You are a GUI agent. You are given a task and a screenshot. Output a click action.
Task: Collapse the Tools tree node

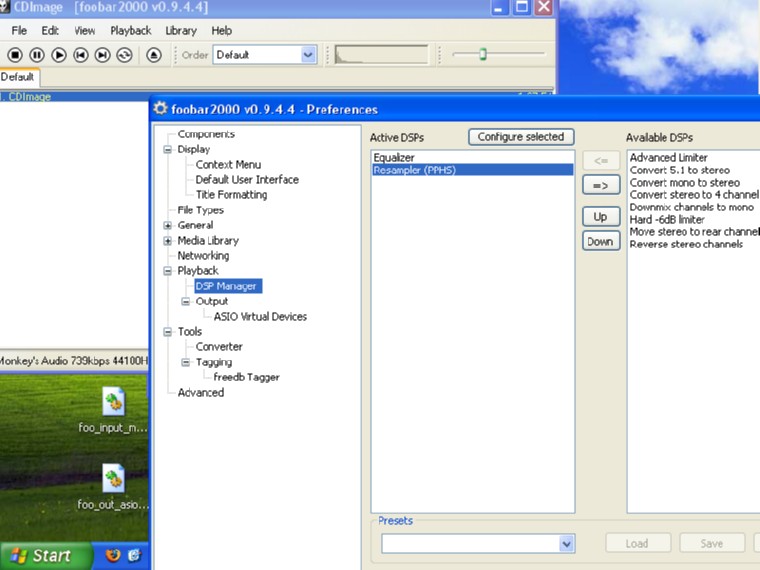(168, 332)
